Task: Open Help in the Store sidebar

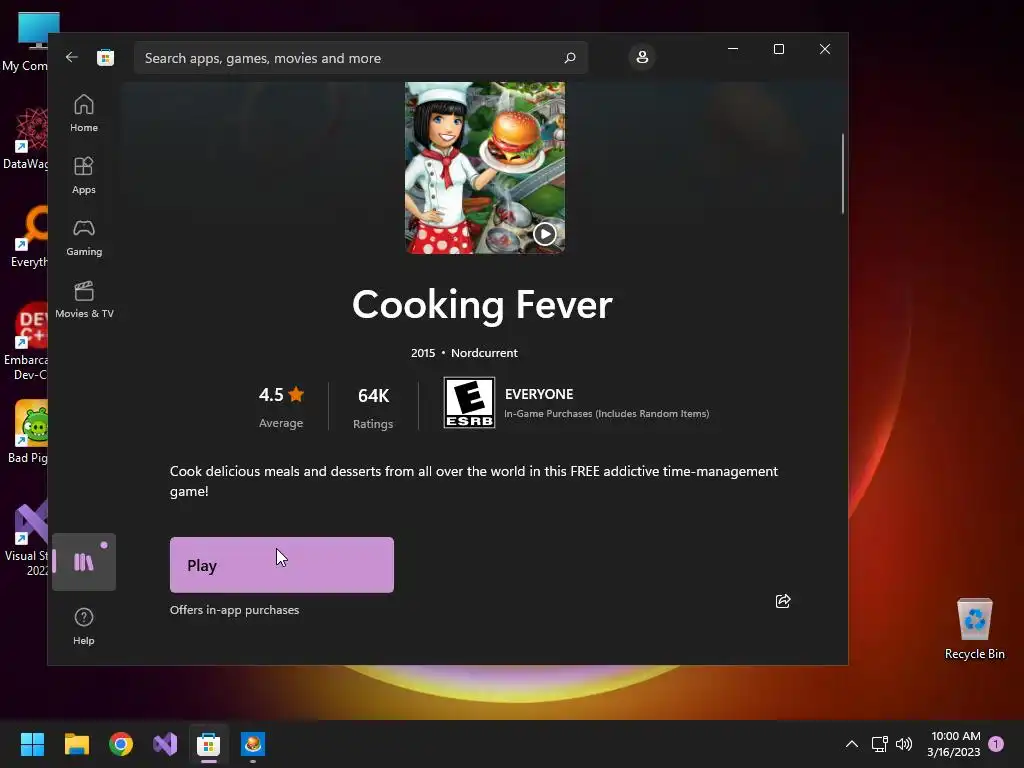Action: 84,626
